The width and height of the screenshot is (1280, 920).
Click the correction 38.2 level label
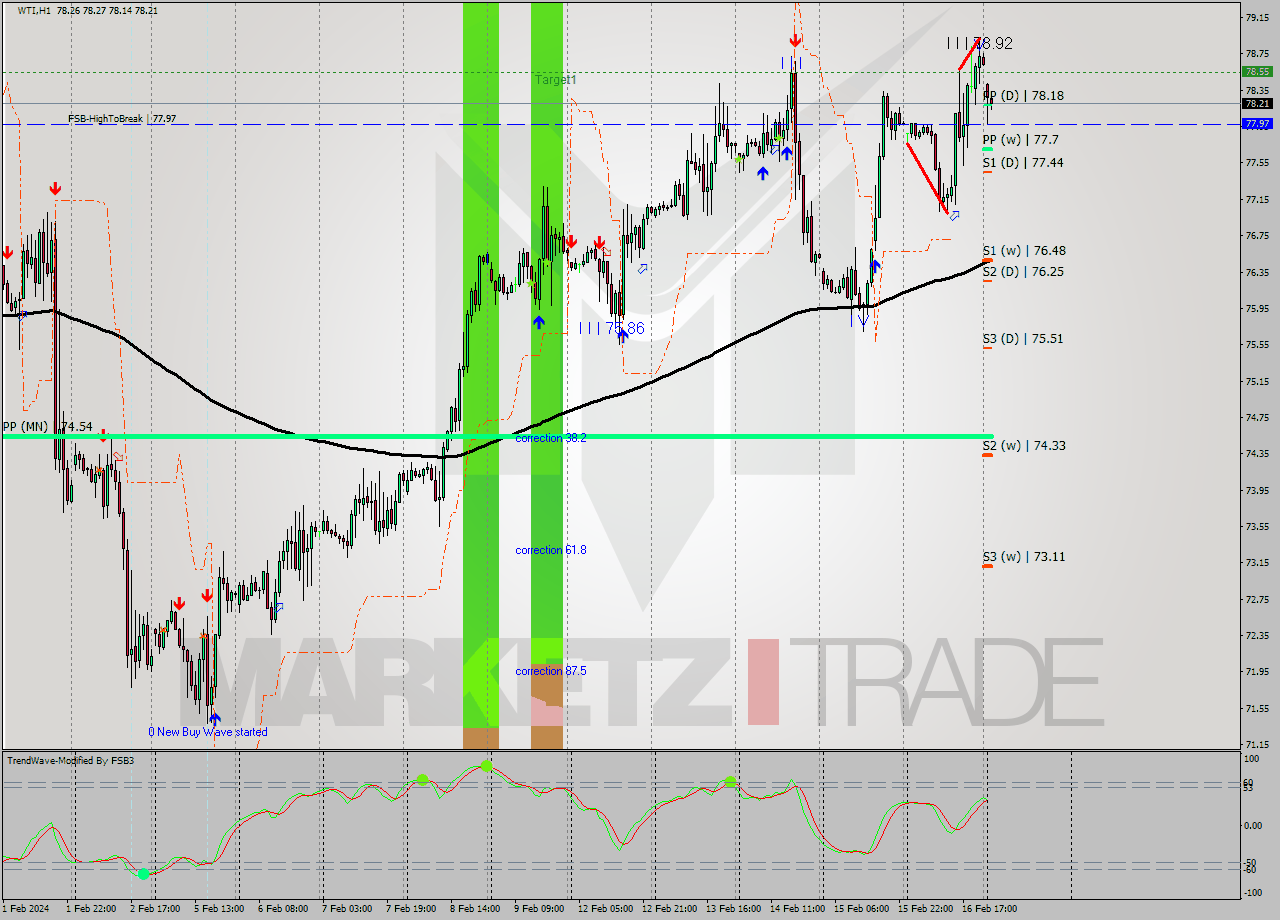551,438
